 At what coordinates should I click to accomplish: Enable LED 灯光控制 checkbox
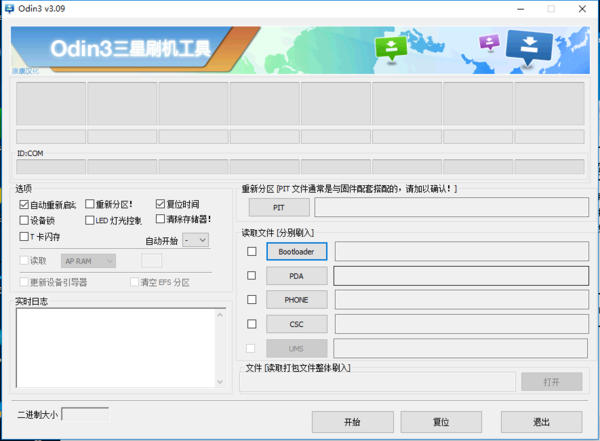click(x=90, y=220)
